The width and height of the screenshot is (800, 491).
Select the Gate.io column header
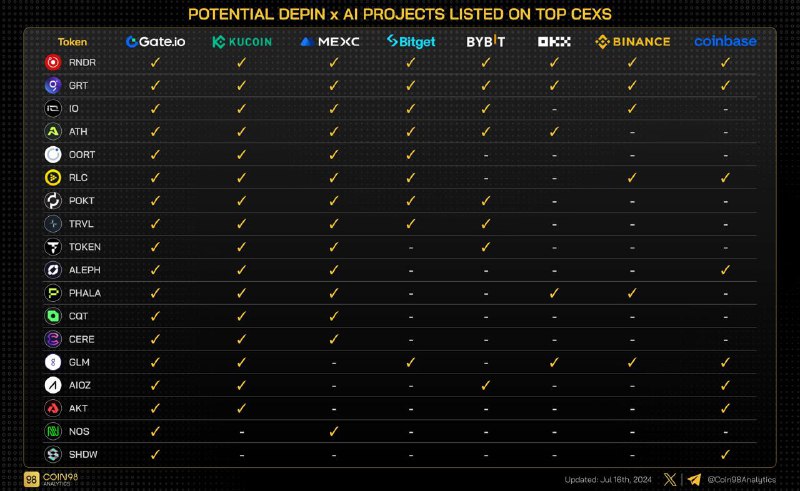[155, 41]
